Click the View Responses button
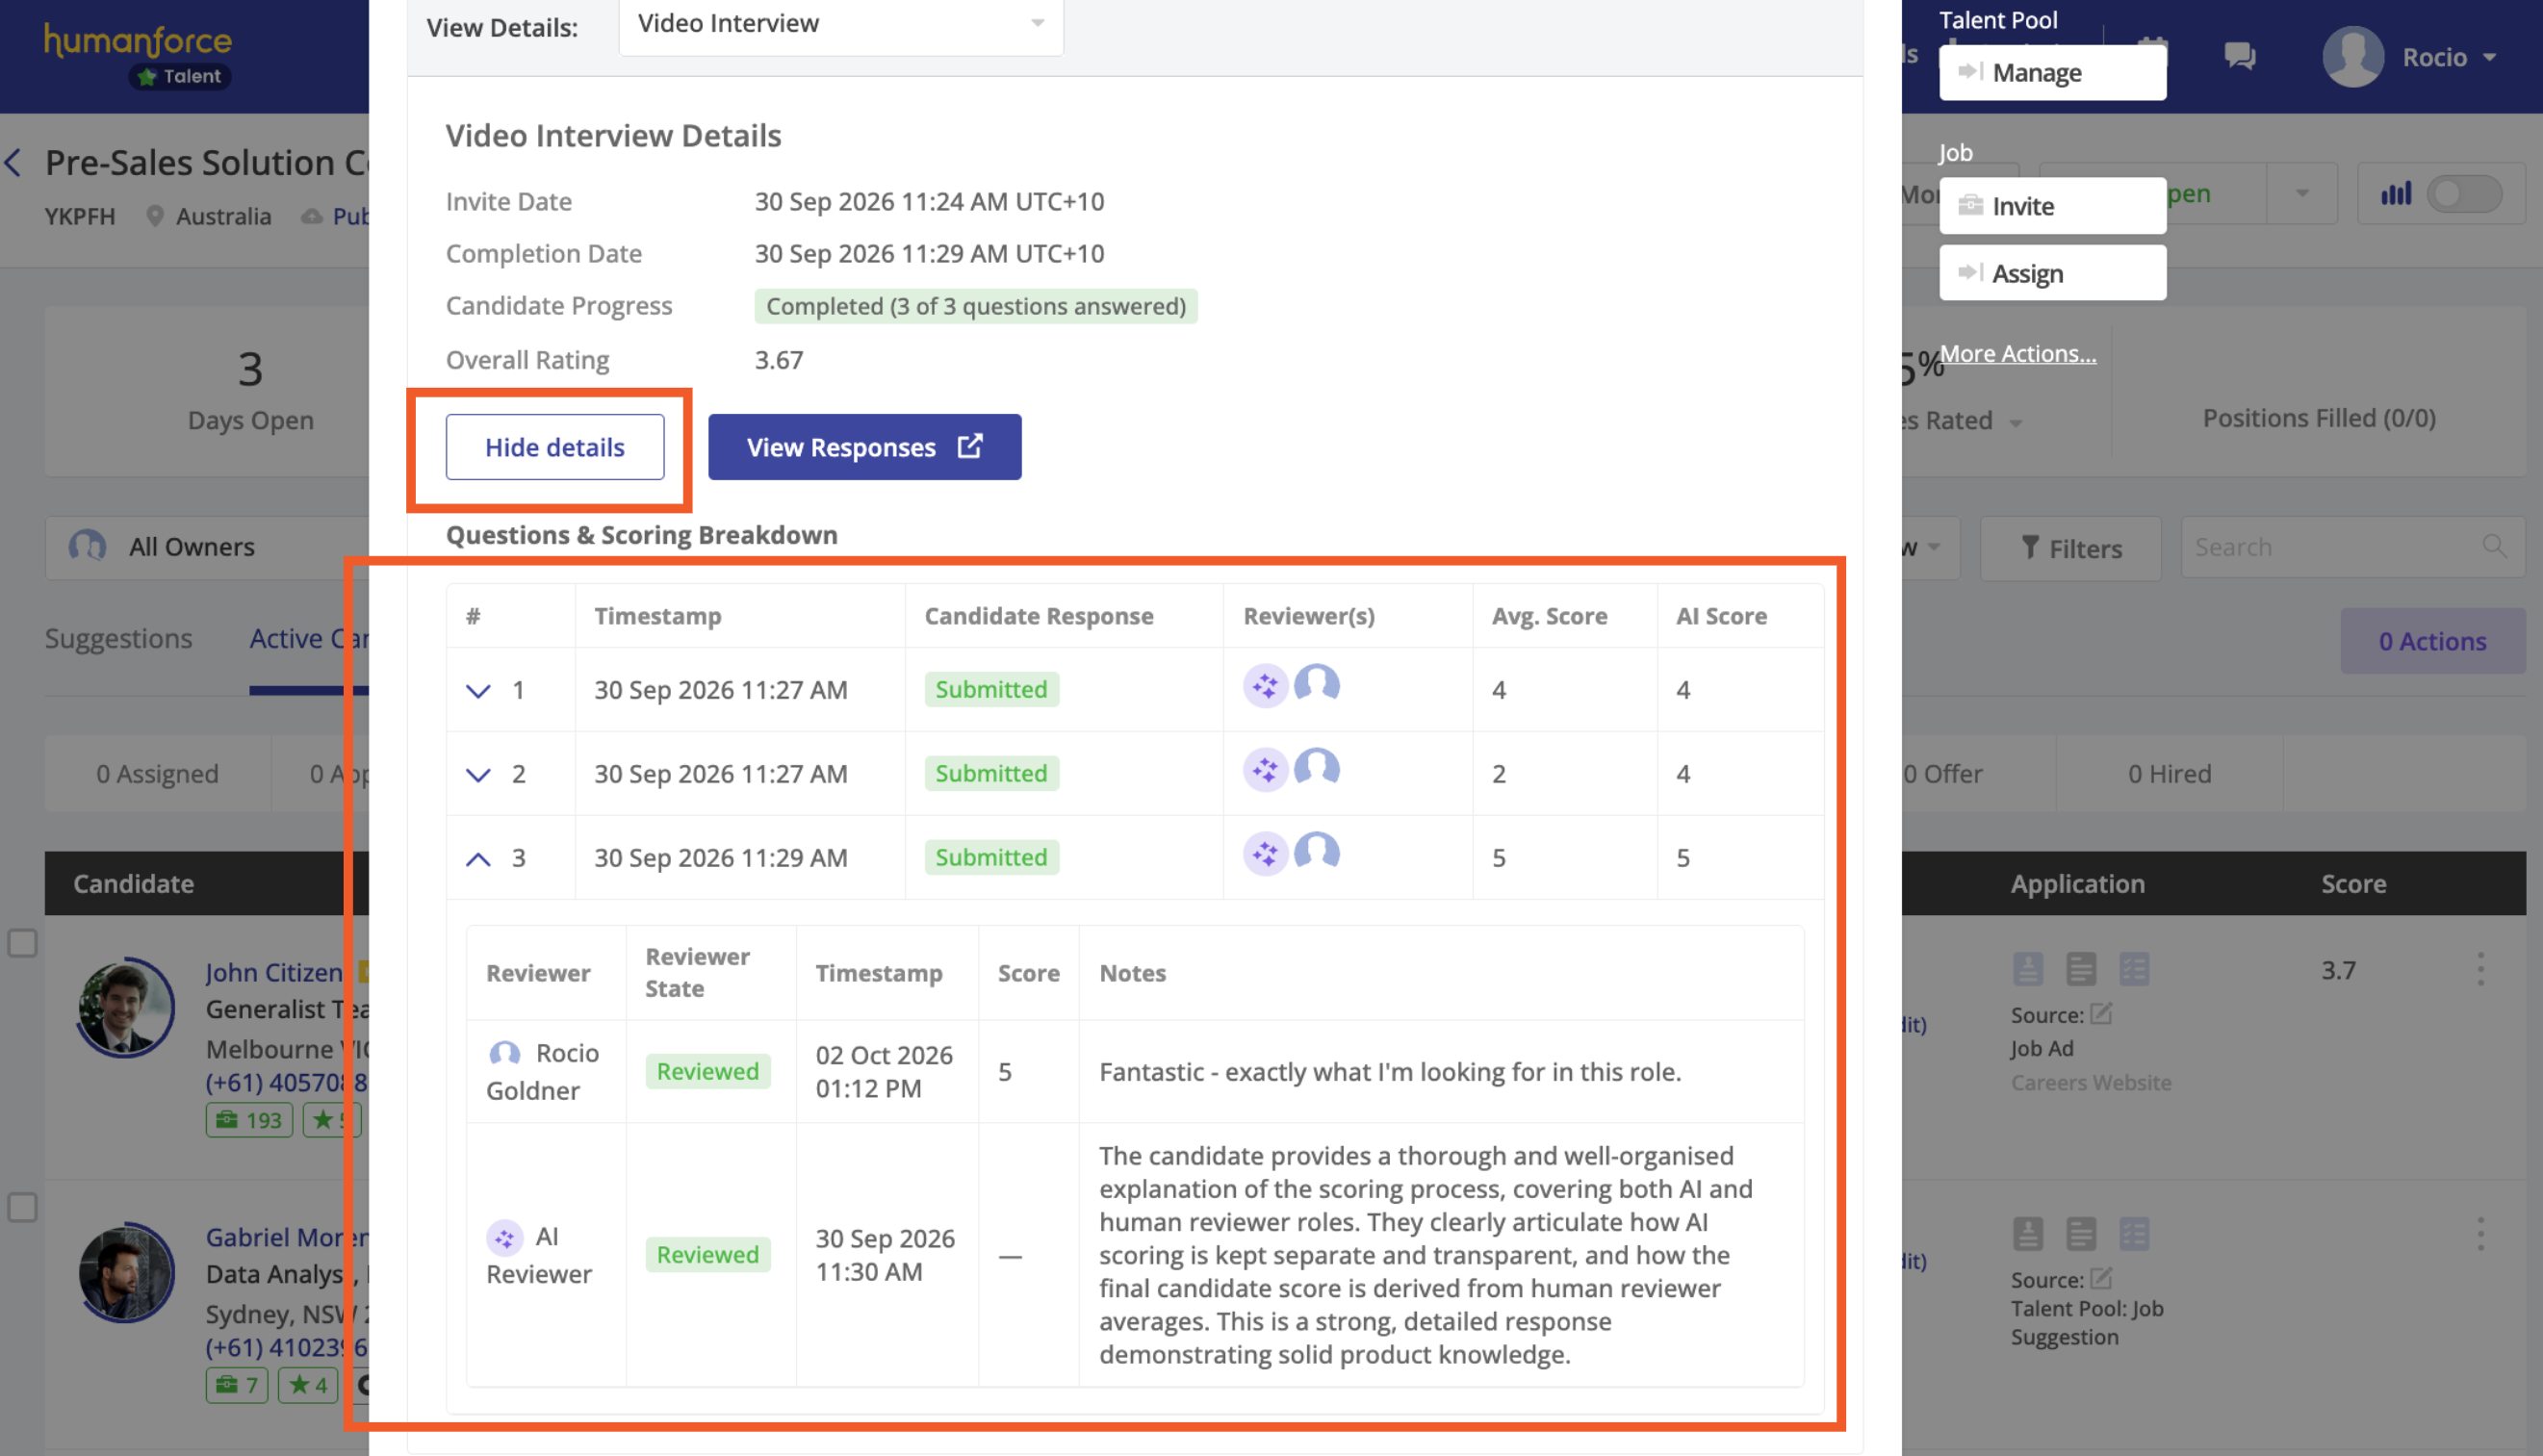This screenshot has height=1456, width=2543. point(865,447)
